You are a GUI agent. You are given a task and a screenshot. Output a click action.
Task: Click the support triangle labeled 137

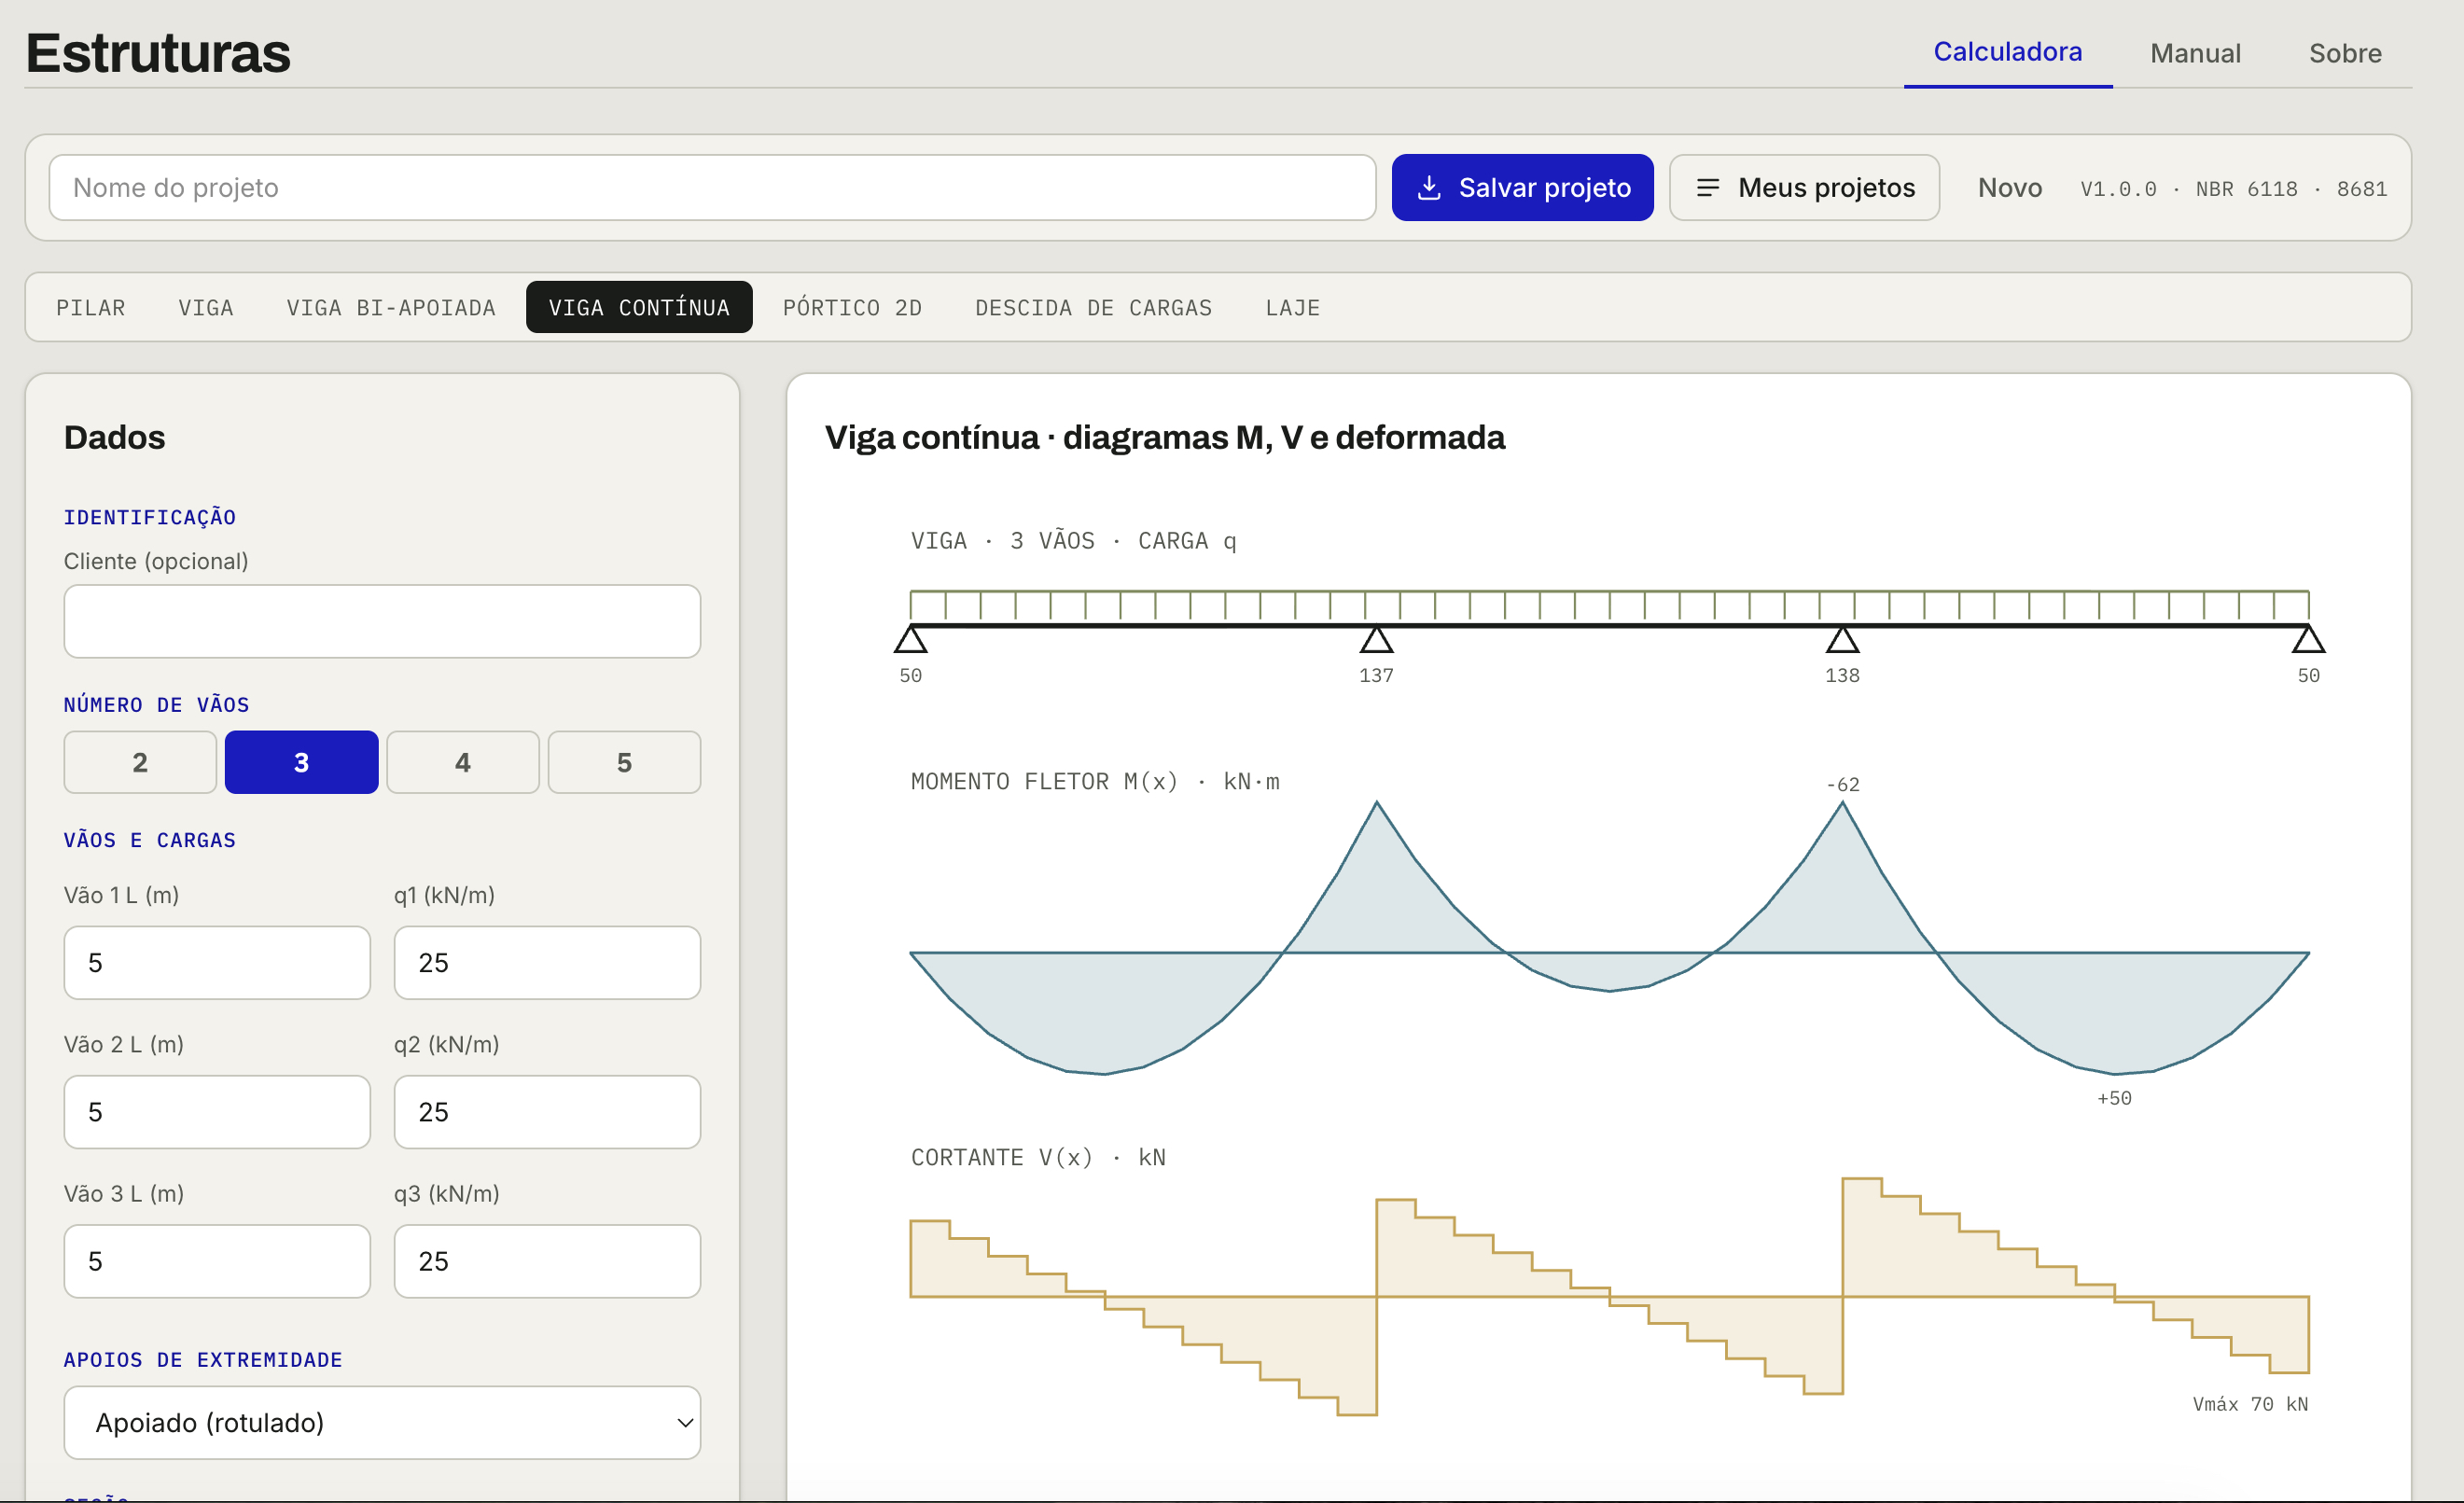[x=1377, y=639]
